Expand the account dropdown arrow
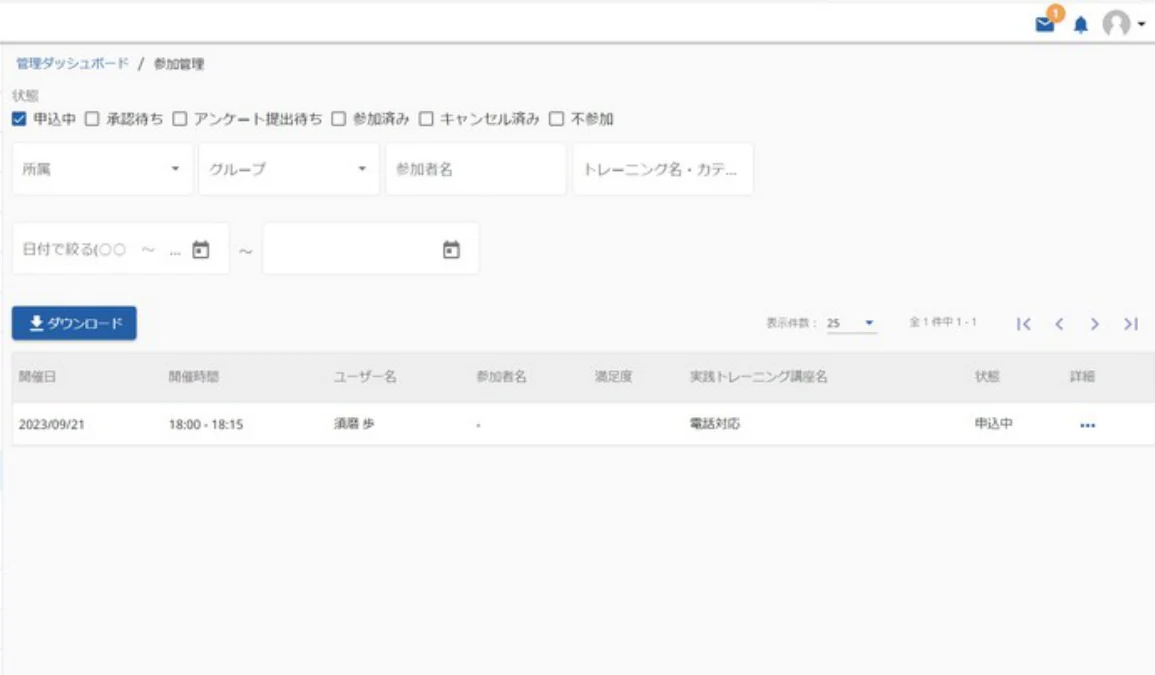This screenshot has height=675, width=1155. [x=1141, y=24]
